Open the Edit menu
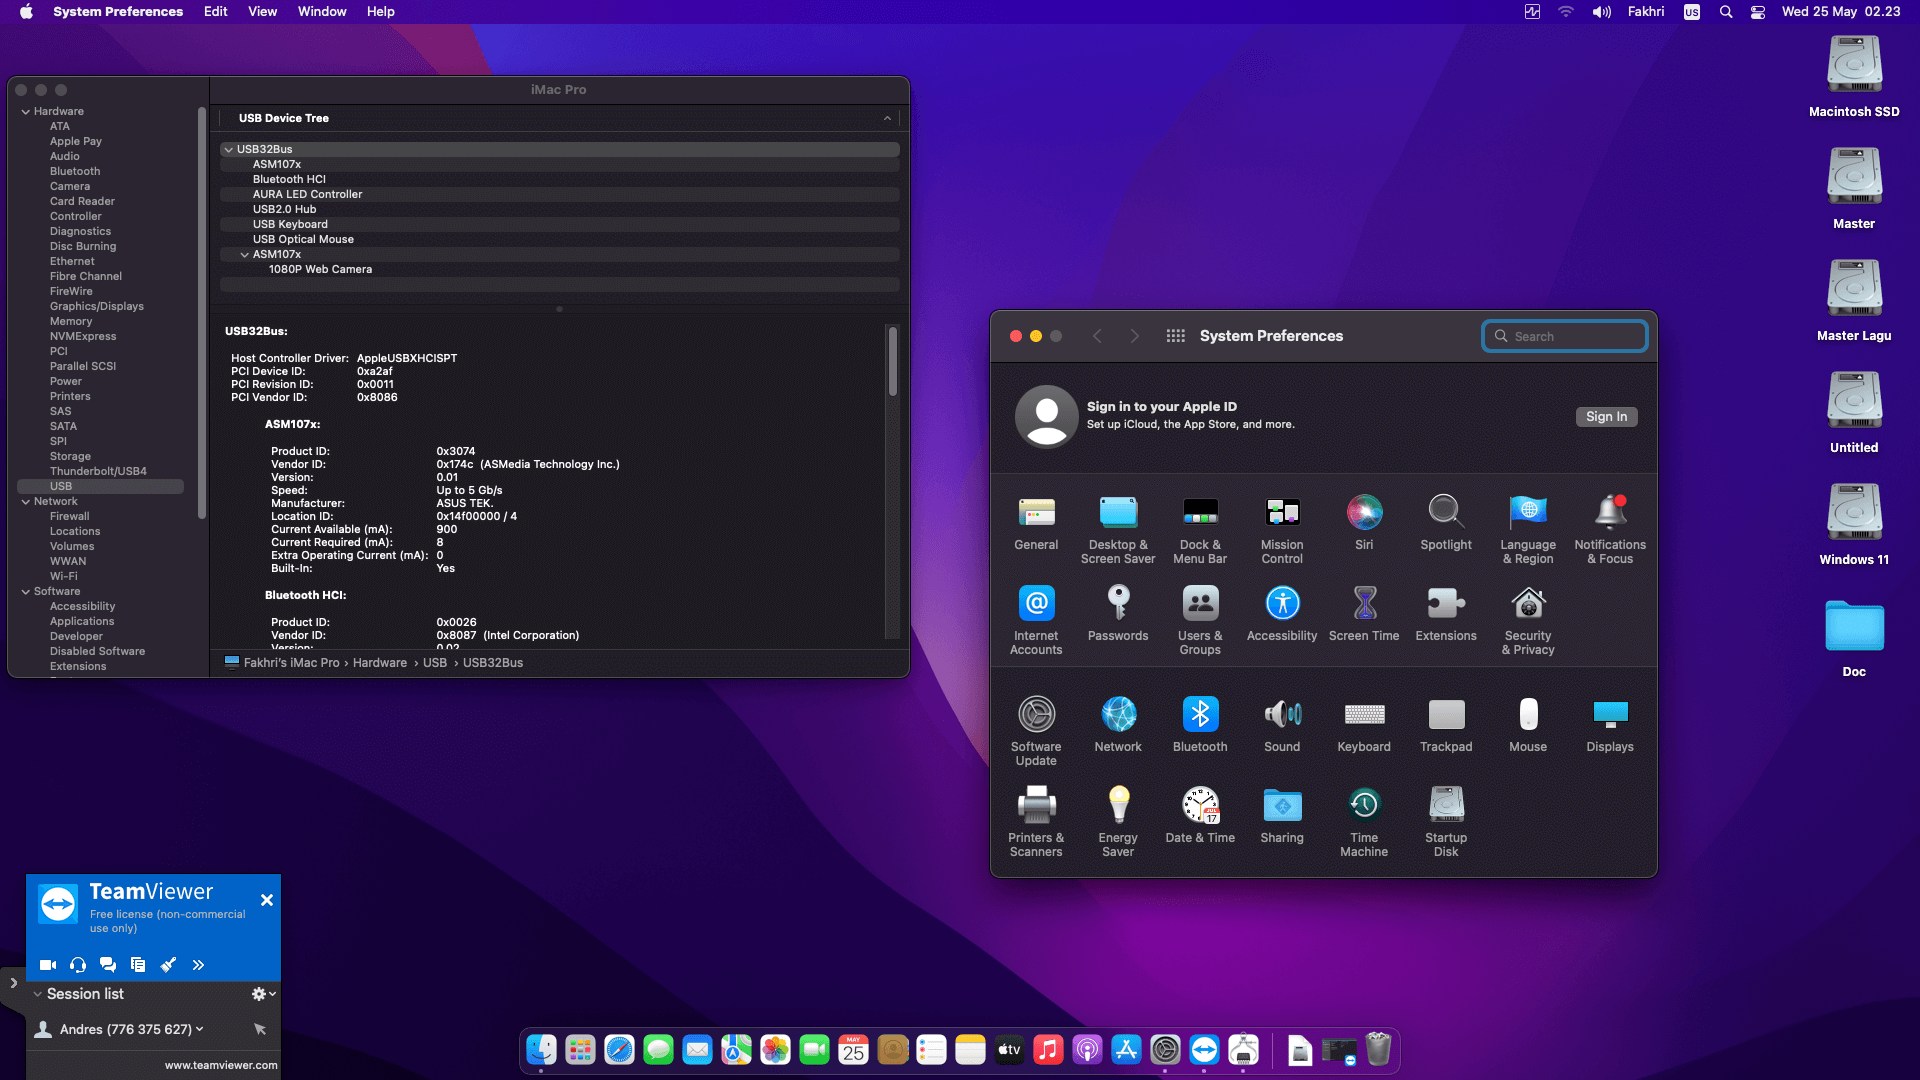This screenshot has height=1080, width=1920. [x=215, y=12]
